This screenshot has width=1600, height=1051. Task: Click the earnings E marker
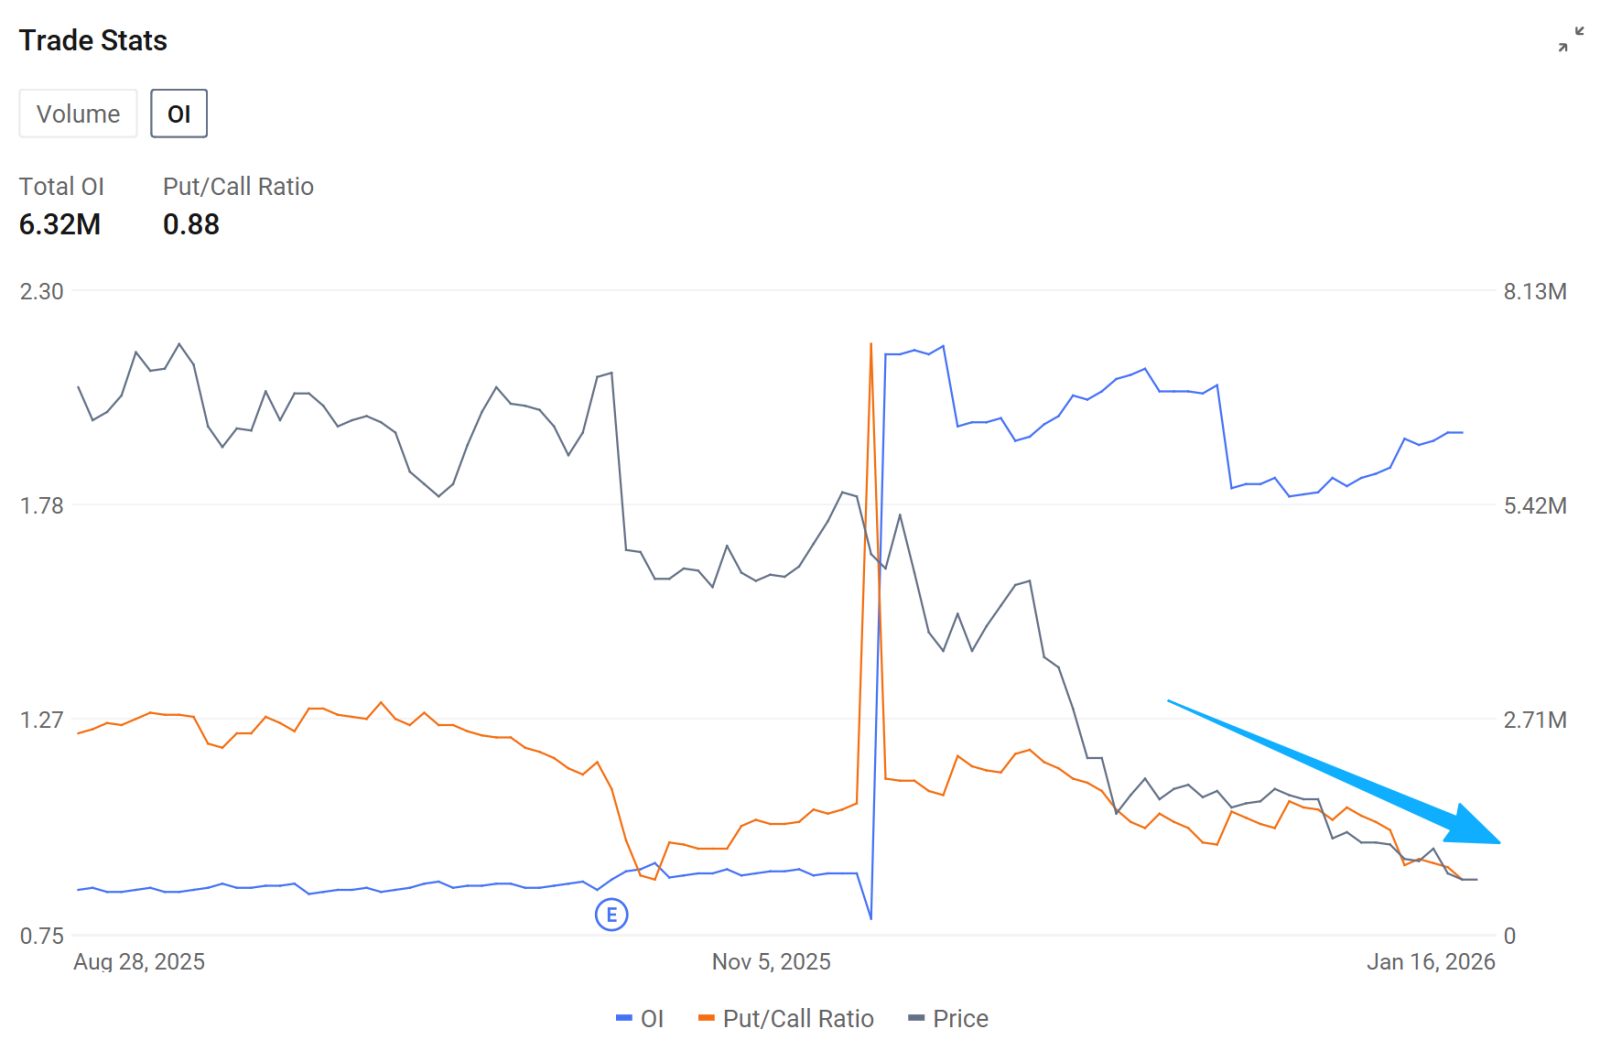611,914
